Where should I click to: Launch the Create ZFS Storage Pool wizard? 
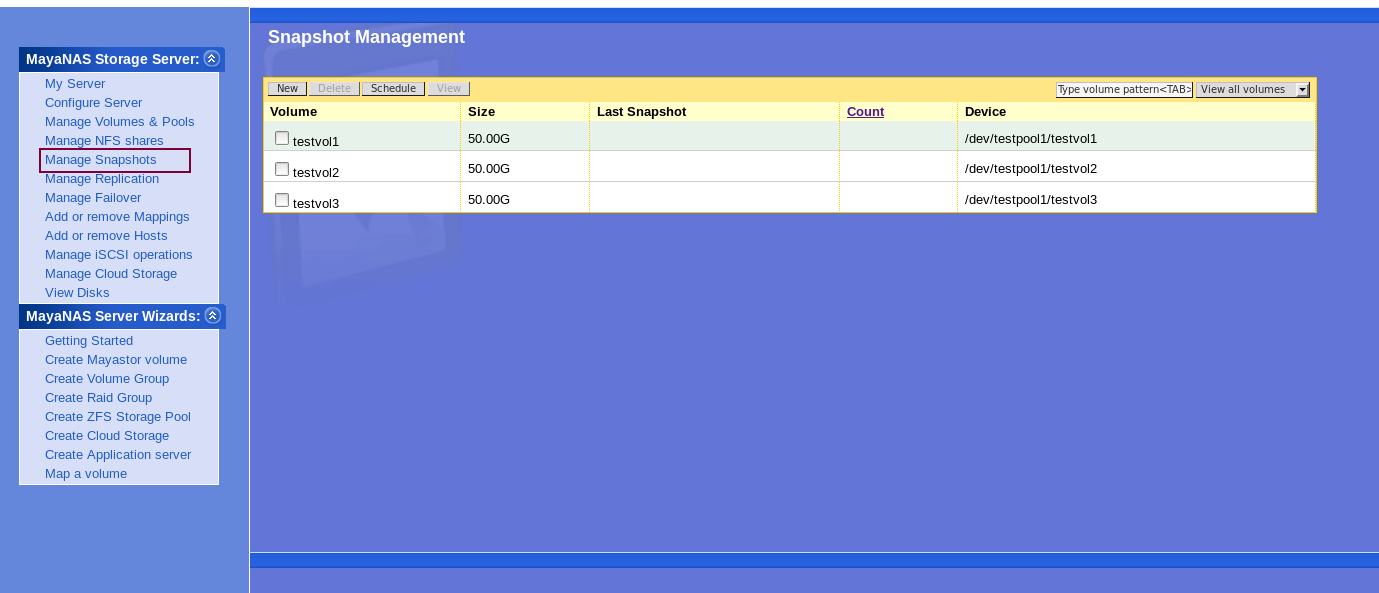coord(117,417)
